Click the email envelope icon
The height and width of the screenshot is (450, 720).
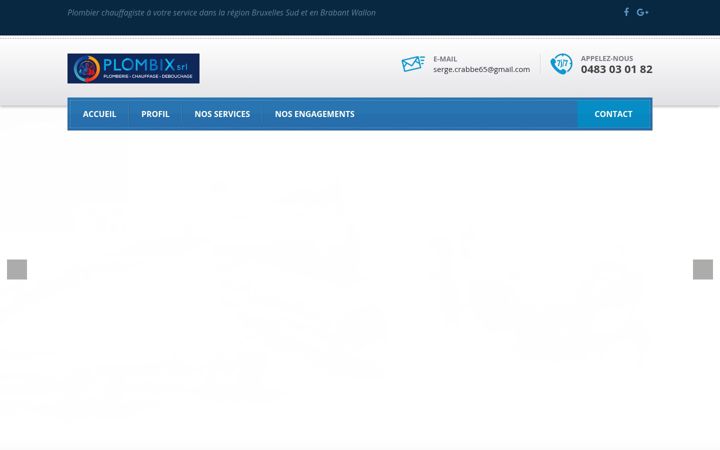coord(413,63)
